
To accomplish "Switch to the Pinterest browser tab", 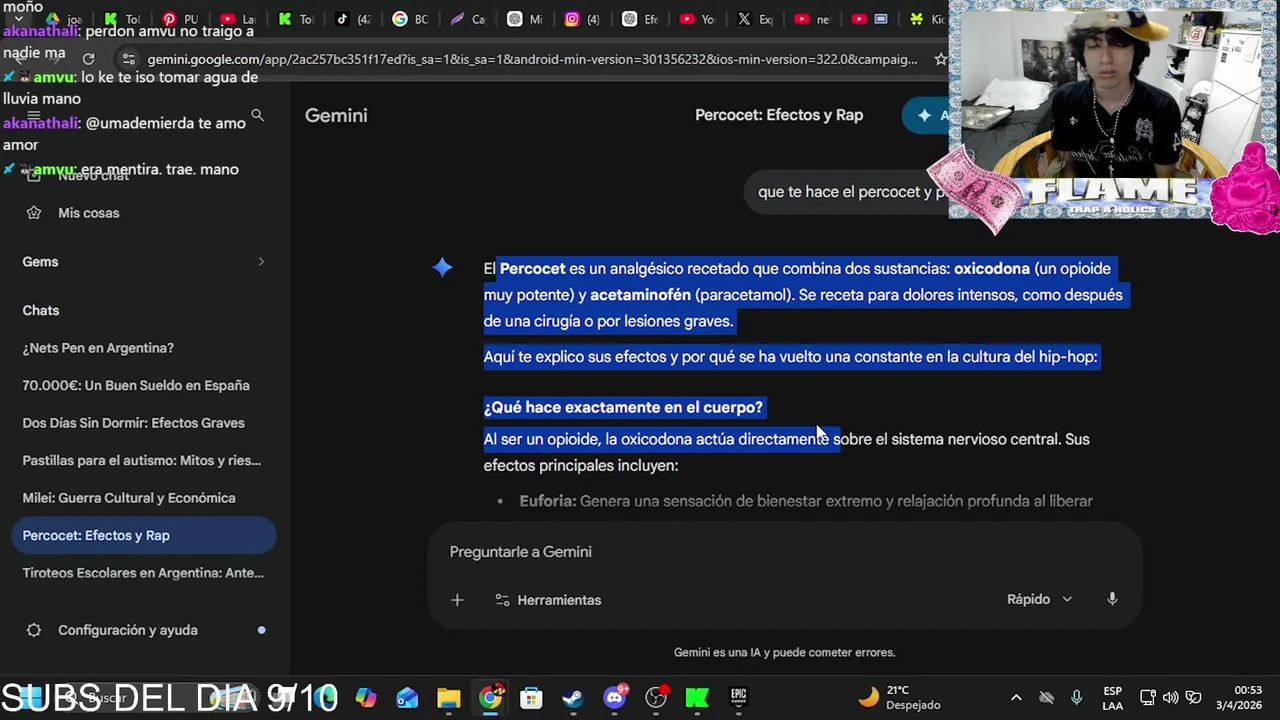I will tap(180, 19).
